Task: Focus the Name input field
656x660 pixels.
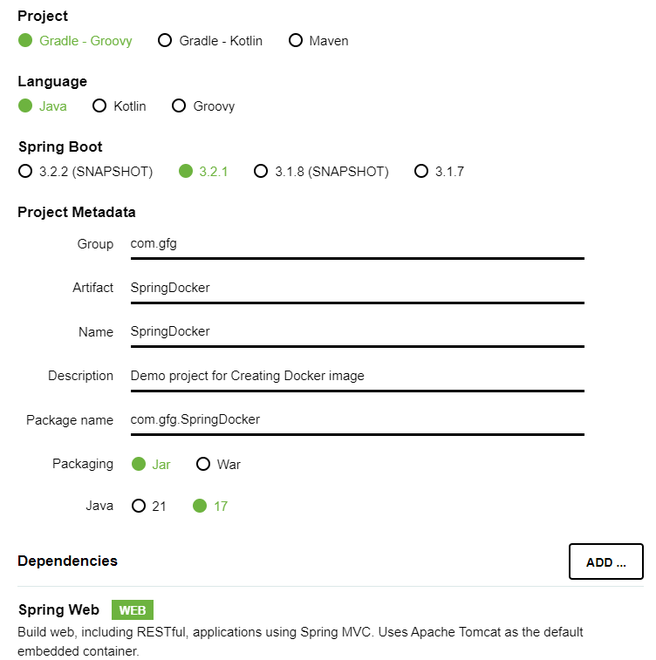Action: (x=356, y=332)
